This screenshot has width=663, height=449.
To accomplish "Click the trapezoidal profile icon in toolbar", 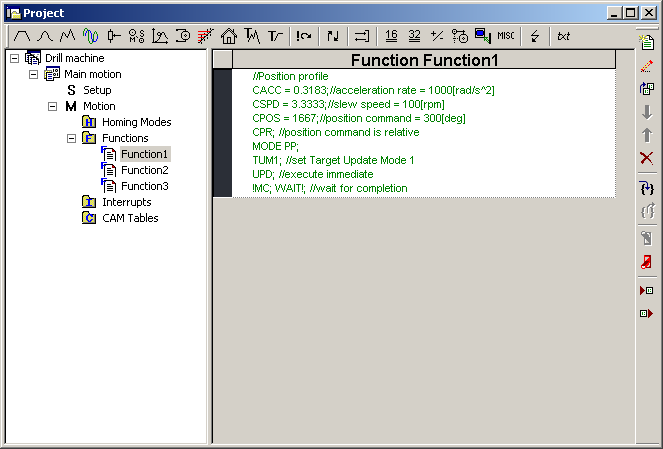I will [22, 36].
